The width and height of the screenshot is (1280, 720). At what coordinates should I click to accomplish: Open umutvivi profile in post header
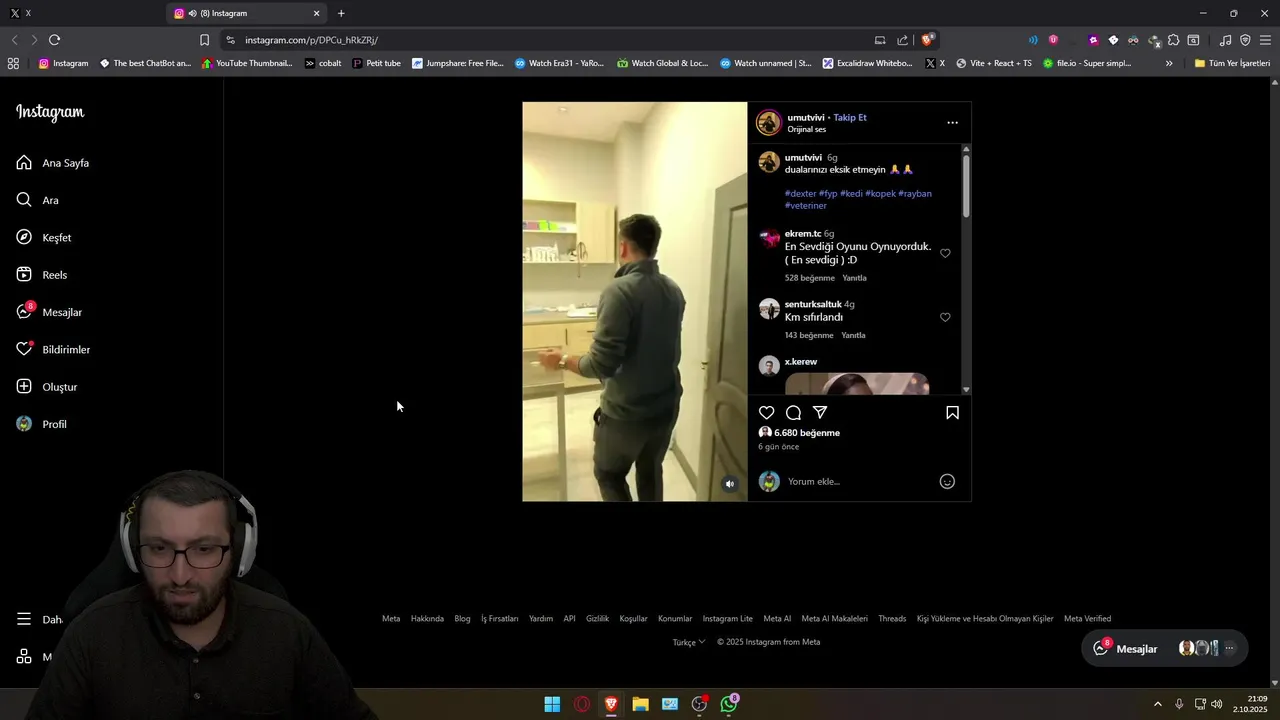pyautogui.click(x=806, y=117)
